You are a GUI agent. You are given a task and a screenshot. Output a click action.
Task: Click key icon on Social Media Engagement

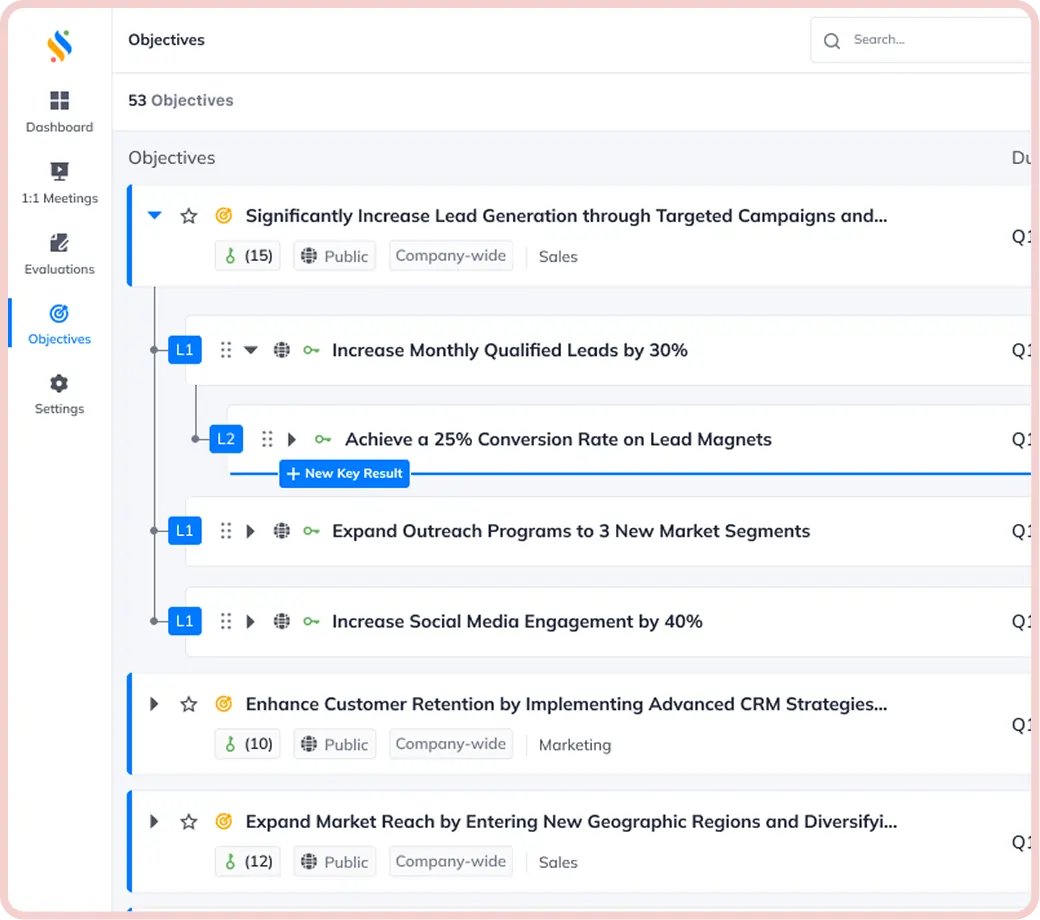pos(311,622)
